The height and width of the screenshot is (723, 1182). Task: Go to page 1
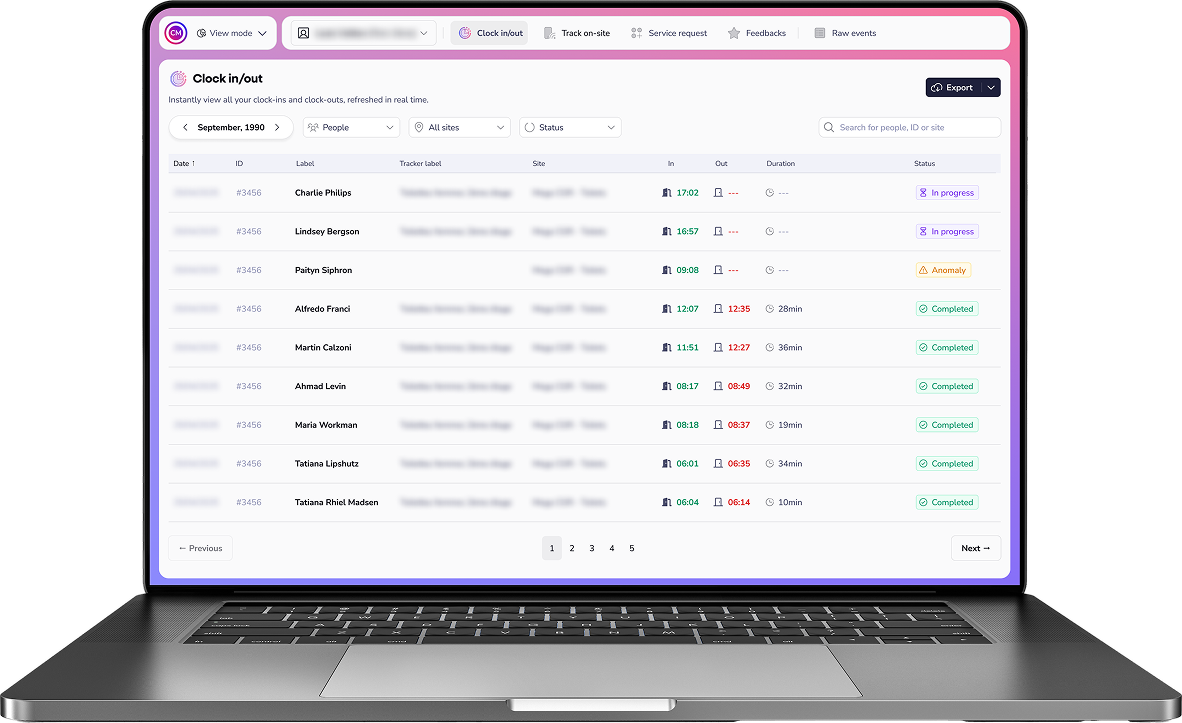click(552, 548)
